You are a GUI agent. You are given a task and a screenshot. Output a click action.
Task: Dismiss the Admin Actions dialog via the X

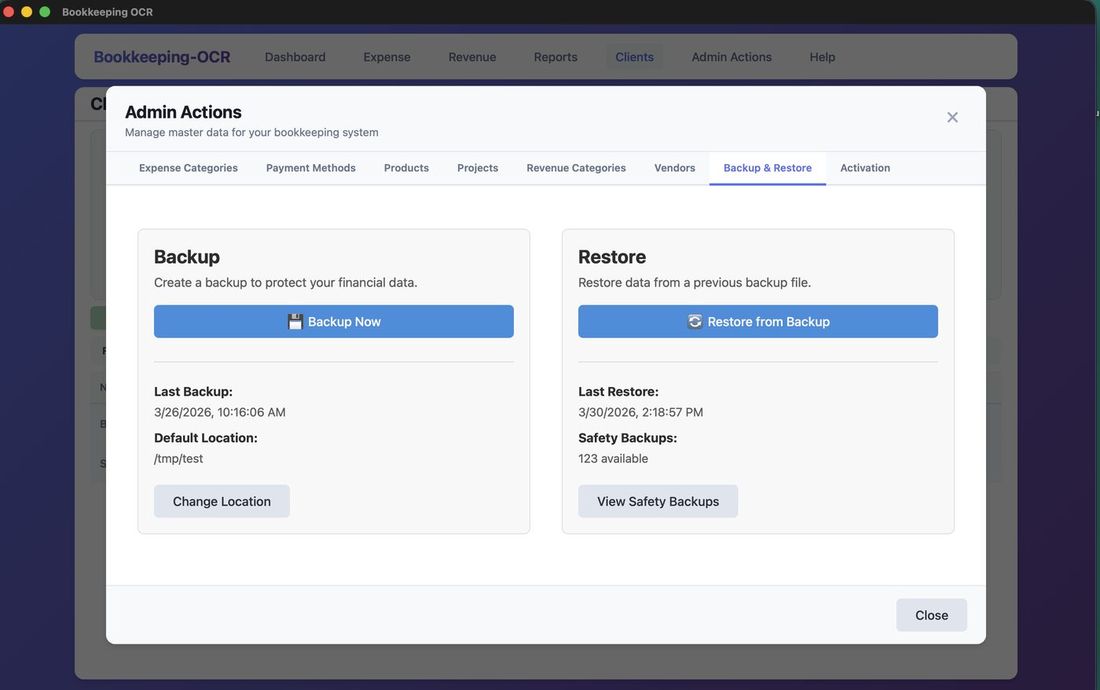pyautogui.click(x=952, y=116)
